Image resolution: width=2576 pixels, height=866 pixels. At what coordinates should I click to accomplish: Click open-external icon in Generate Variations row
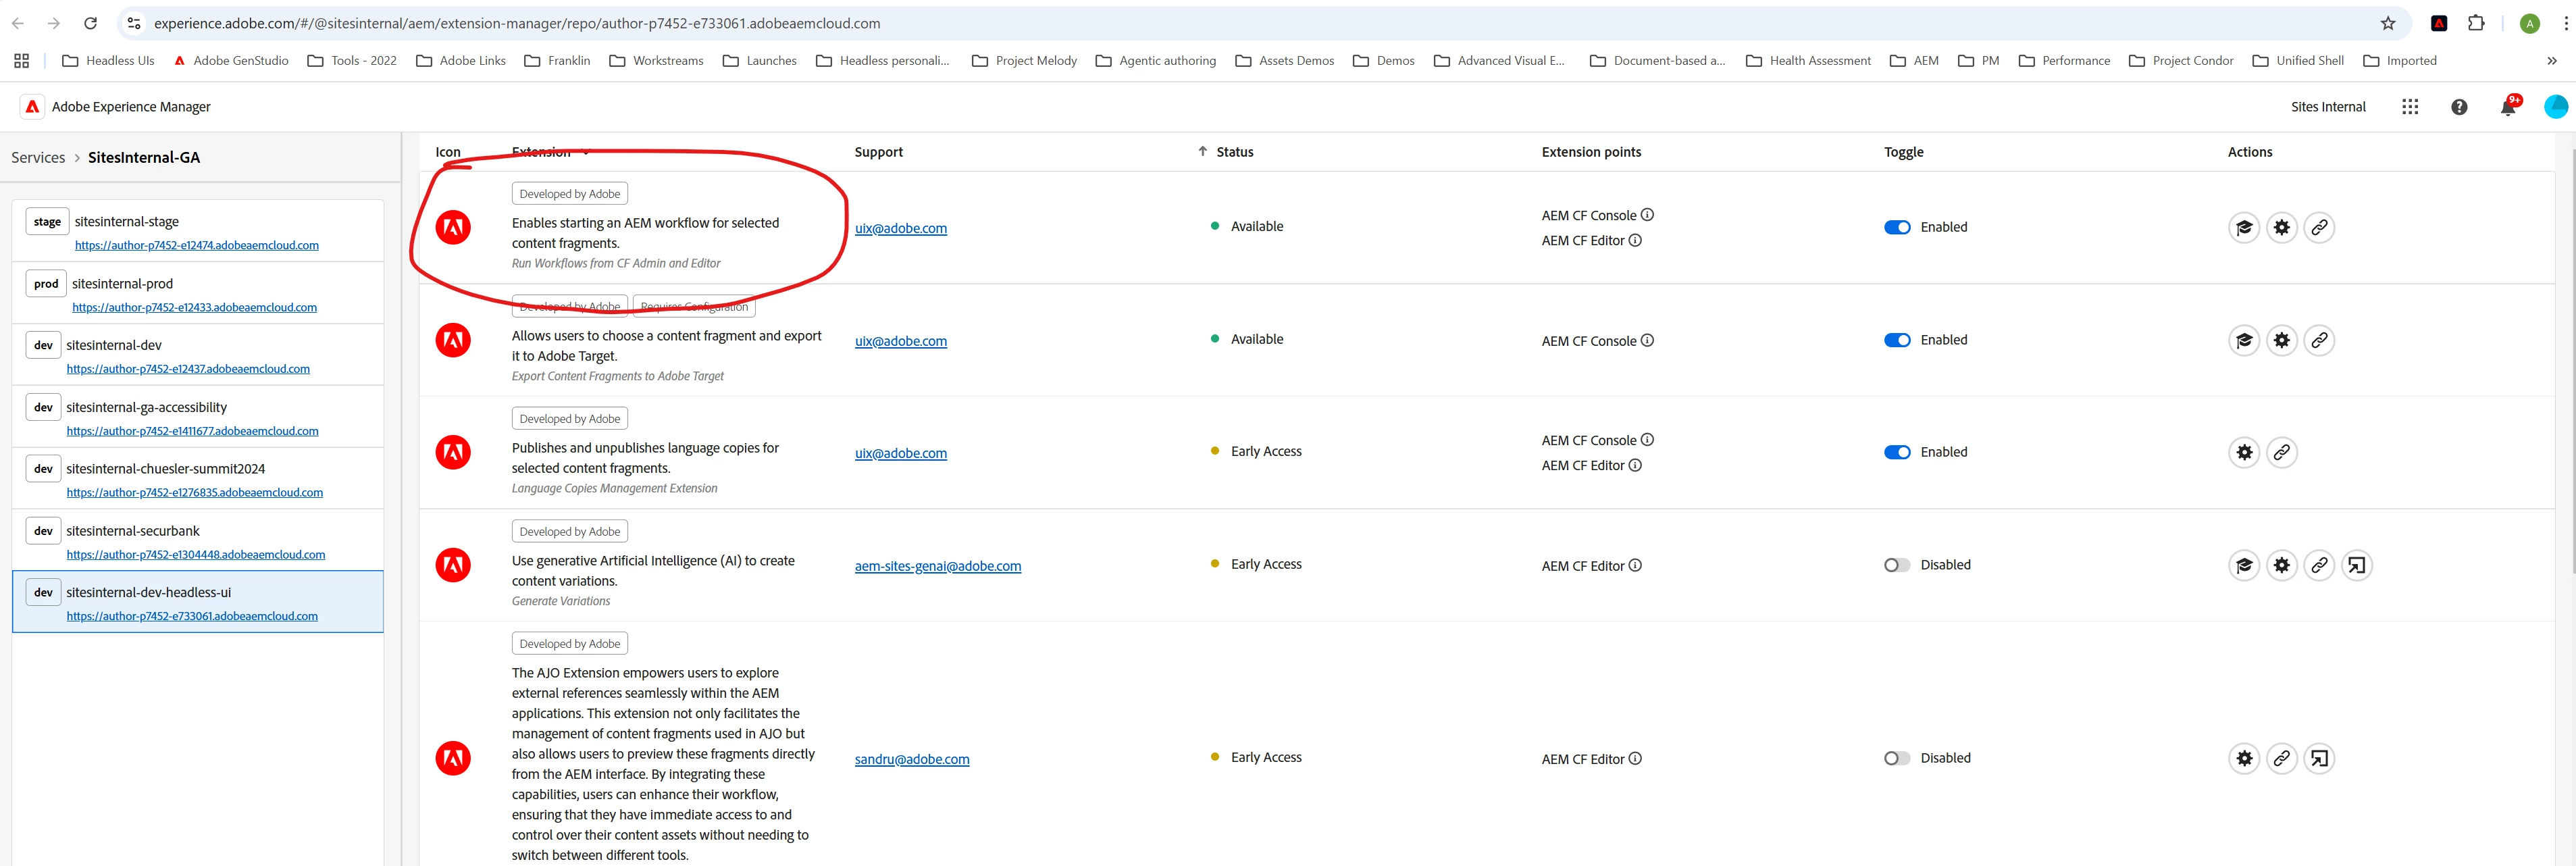(2356, 566)
